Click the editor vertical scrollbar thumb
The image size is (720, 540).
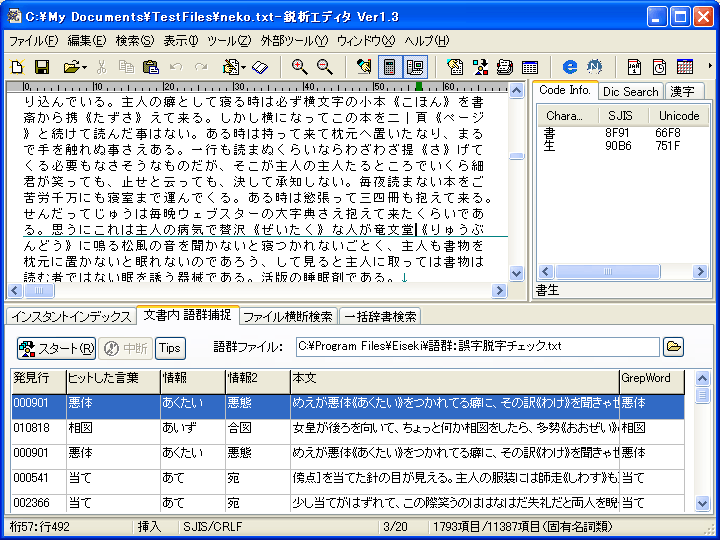coord(517,156)
